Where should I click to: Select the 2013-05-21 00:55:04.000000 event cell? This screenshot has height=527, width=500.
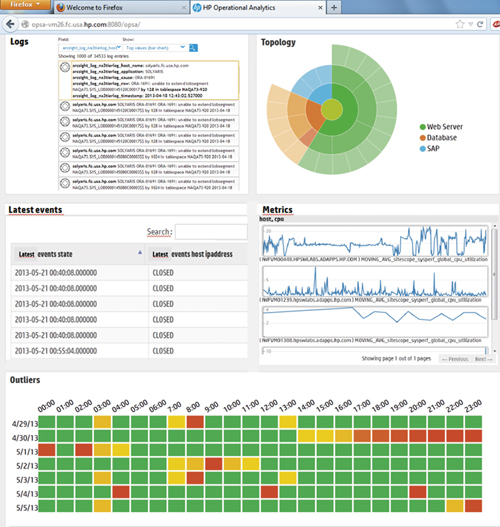79,351
